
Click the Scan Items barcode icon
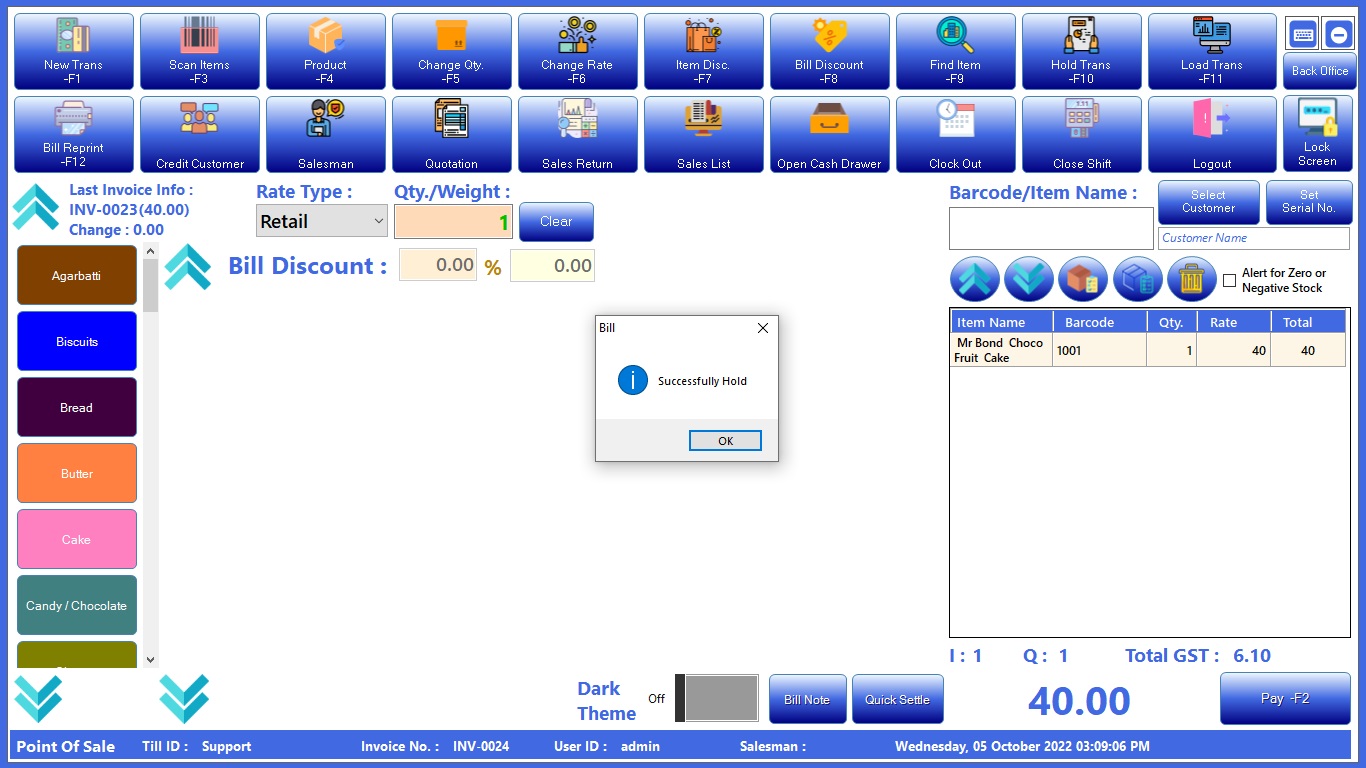coord(199,51)
